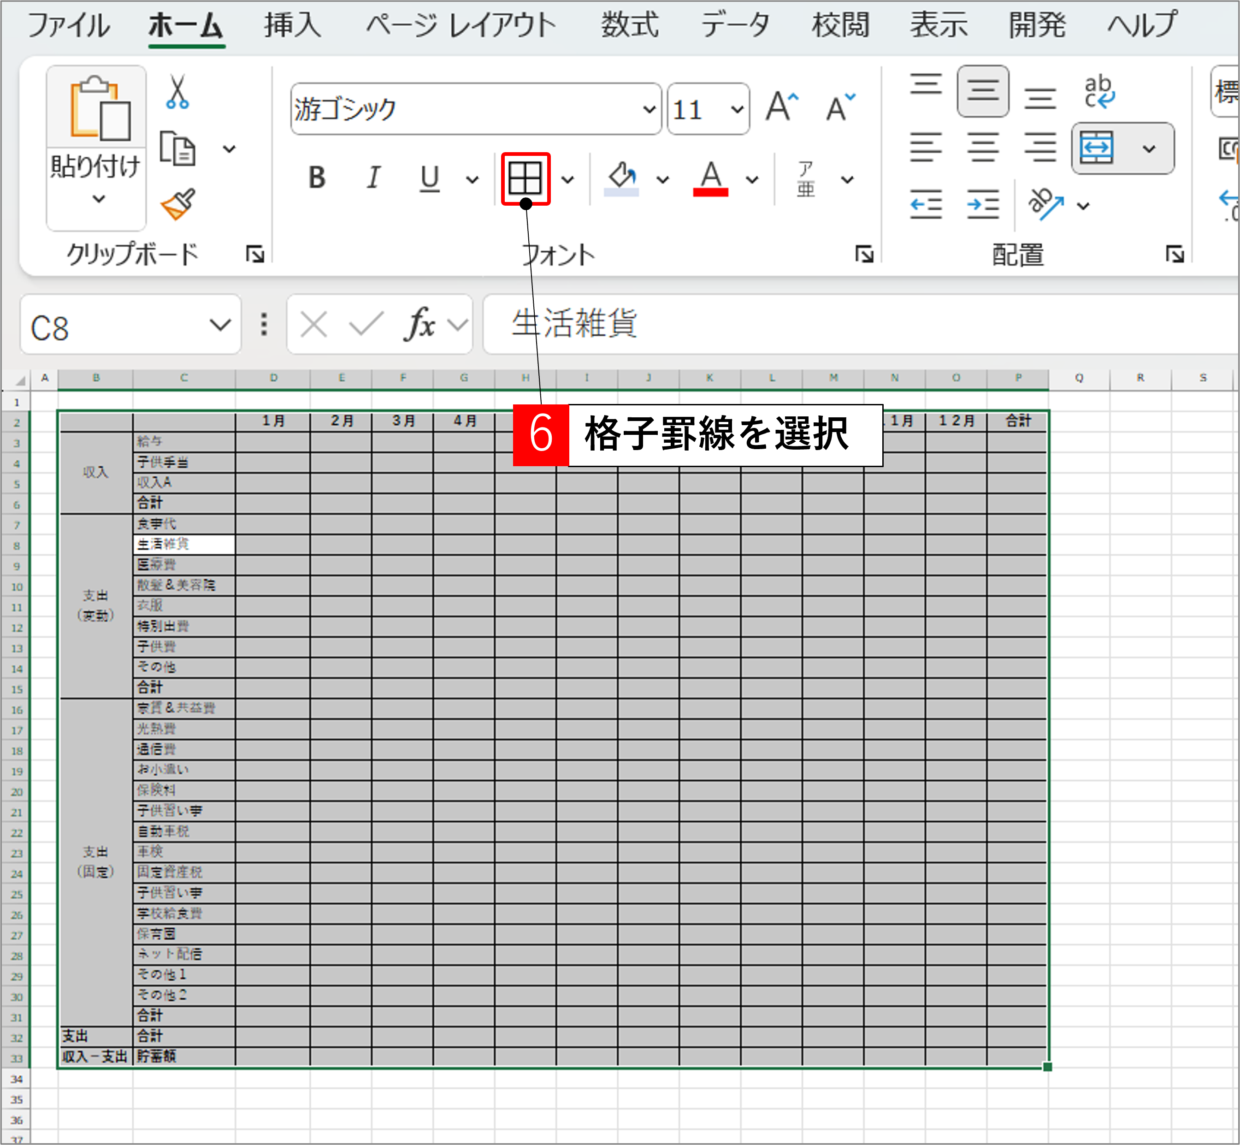
Task: Switch to the 校閲 tab
Action: [840, 24]
